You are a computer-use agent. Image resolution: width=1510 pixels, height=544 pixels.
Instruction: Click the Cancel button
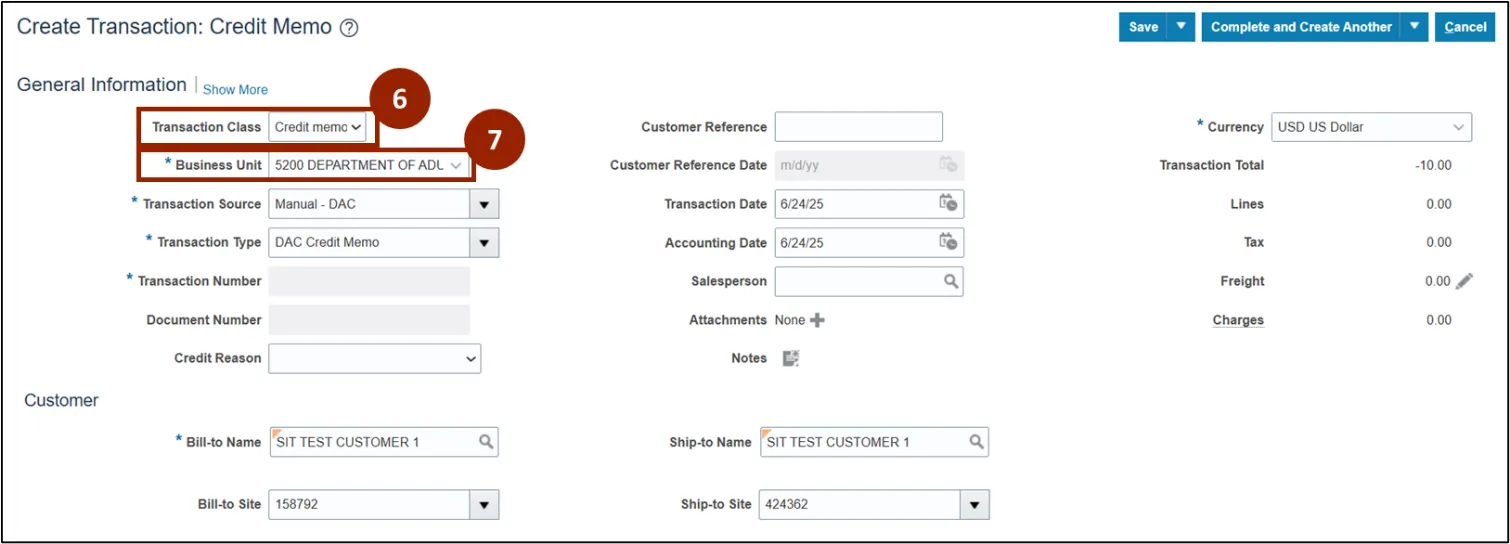[1465, 27]
